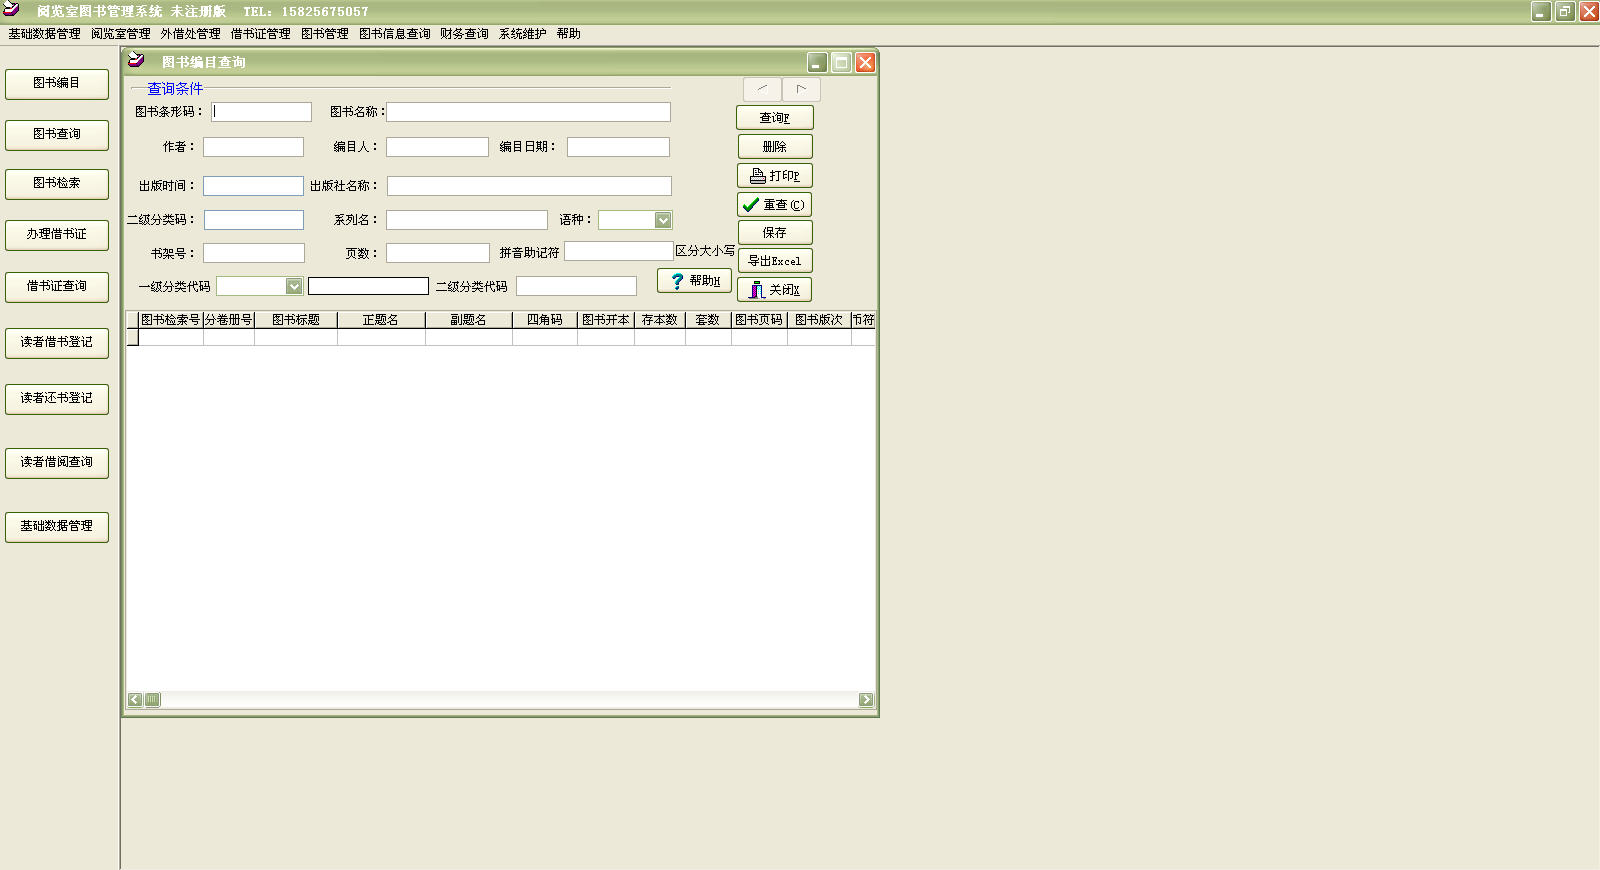Minimize the 图书编目查询 dialog window
Image resolution: width=1600 pixels, height=870 pixels.
tap(817, 62)
